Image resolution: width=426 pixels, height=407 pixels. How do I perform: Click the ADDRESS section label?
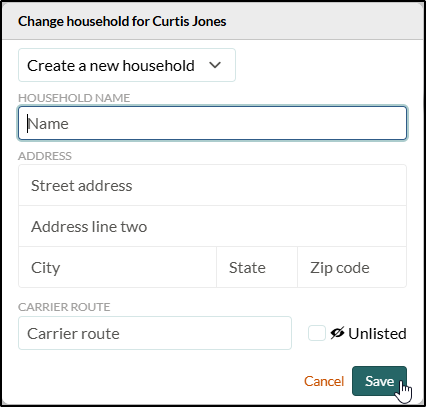[45, 156]
